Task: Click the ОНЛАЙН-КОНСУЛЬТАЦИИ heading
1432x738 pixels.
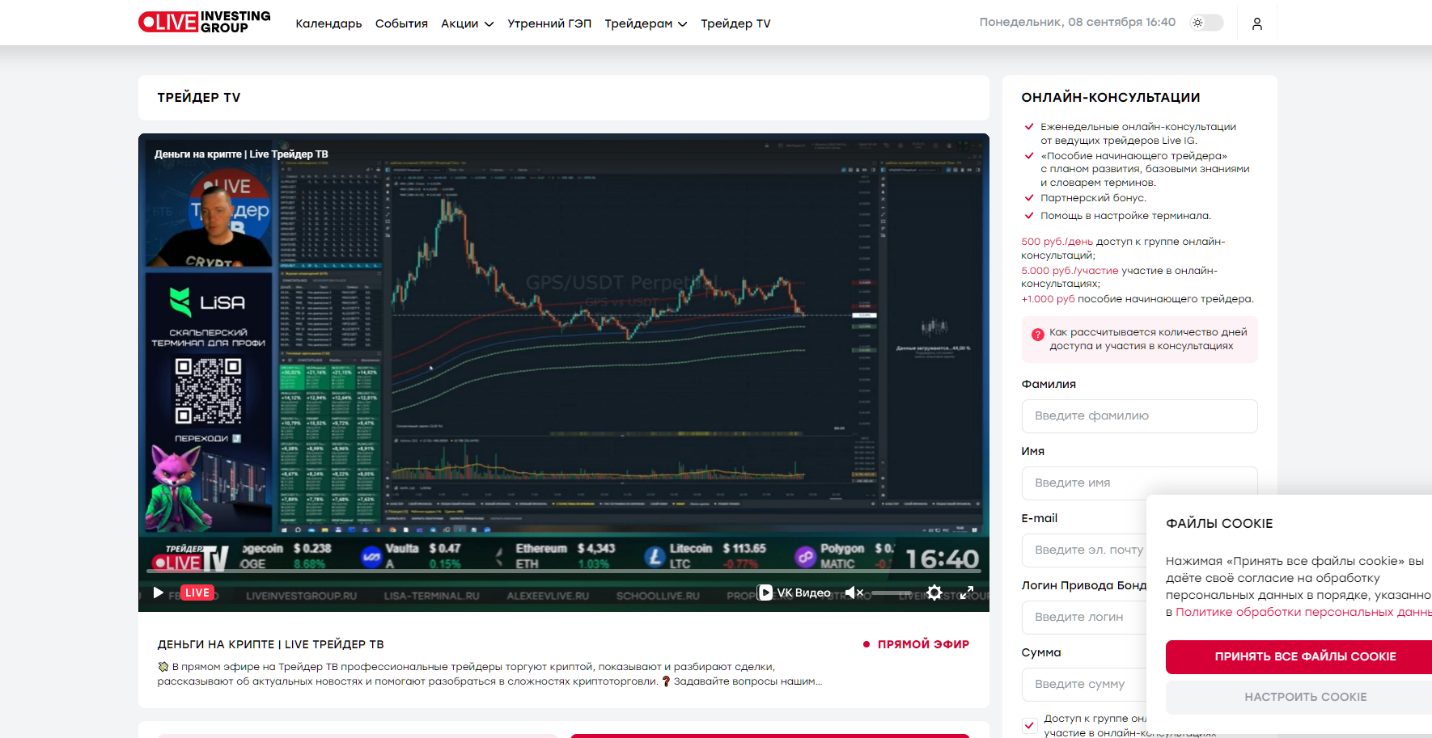Action: [x=1111, y=98]
